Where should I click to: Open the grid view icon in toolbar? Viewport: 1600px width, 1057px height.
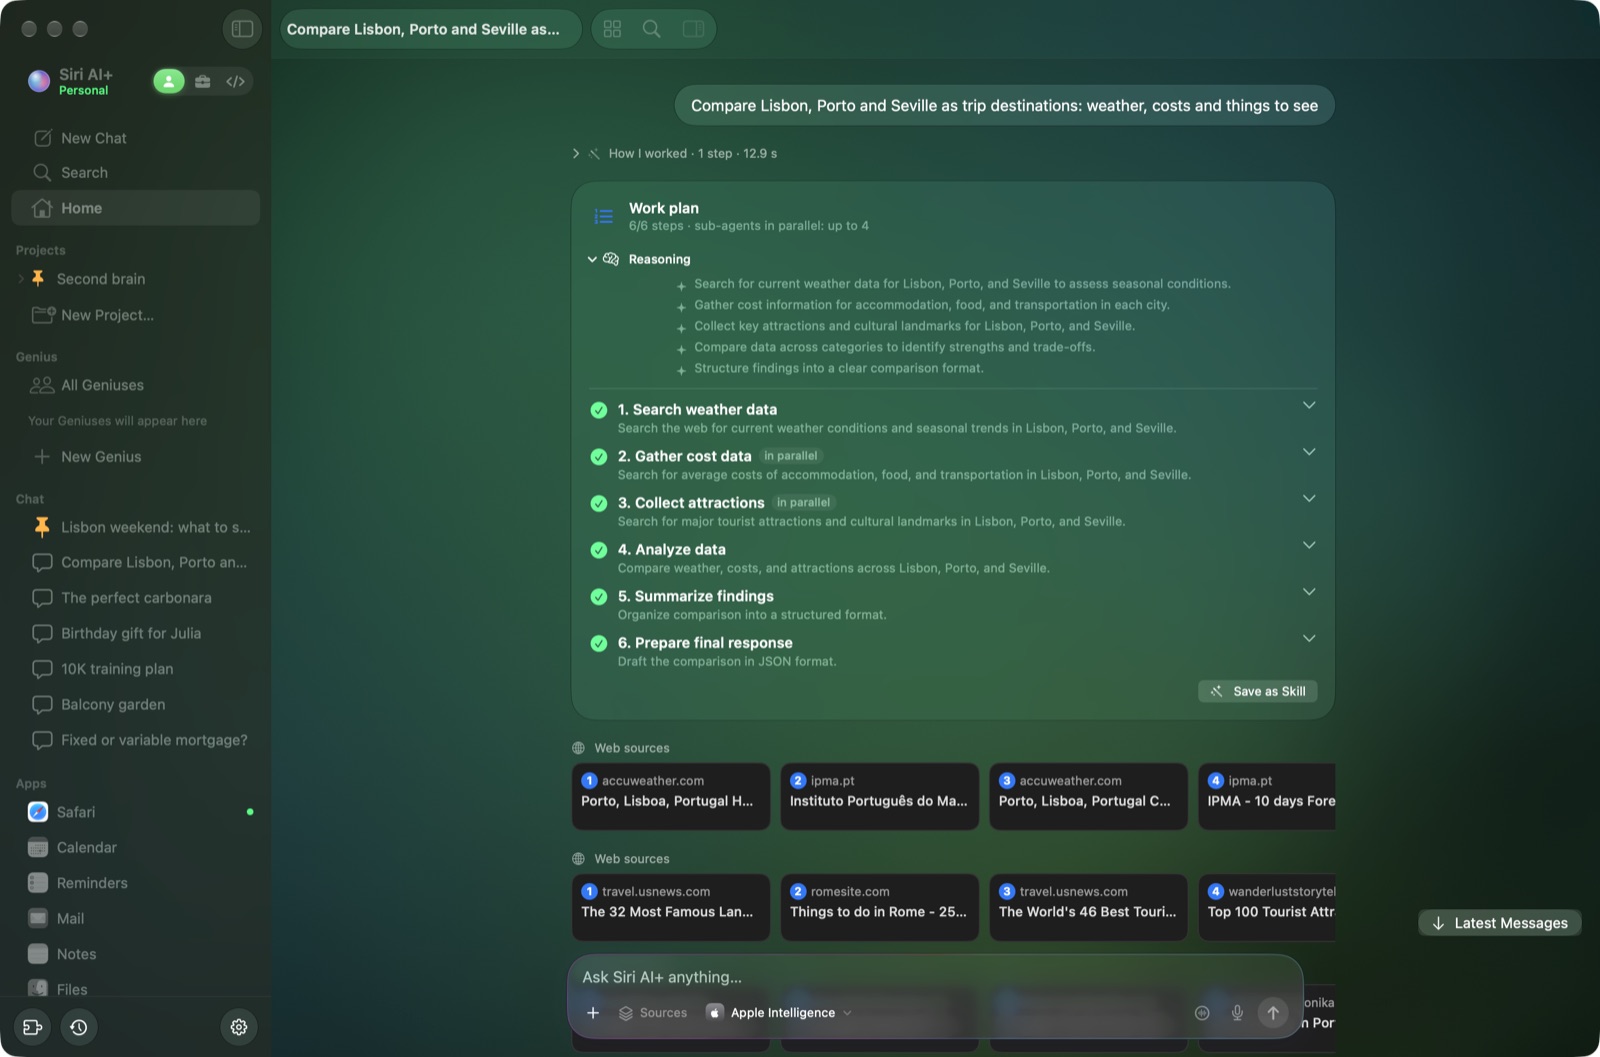[x=613, y=29]
